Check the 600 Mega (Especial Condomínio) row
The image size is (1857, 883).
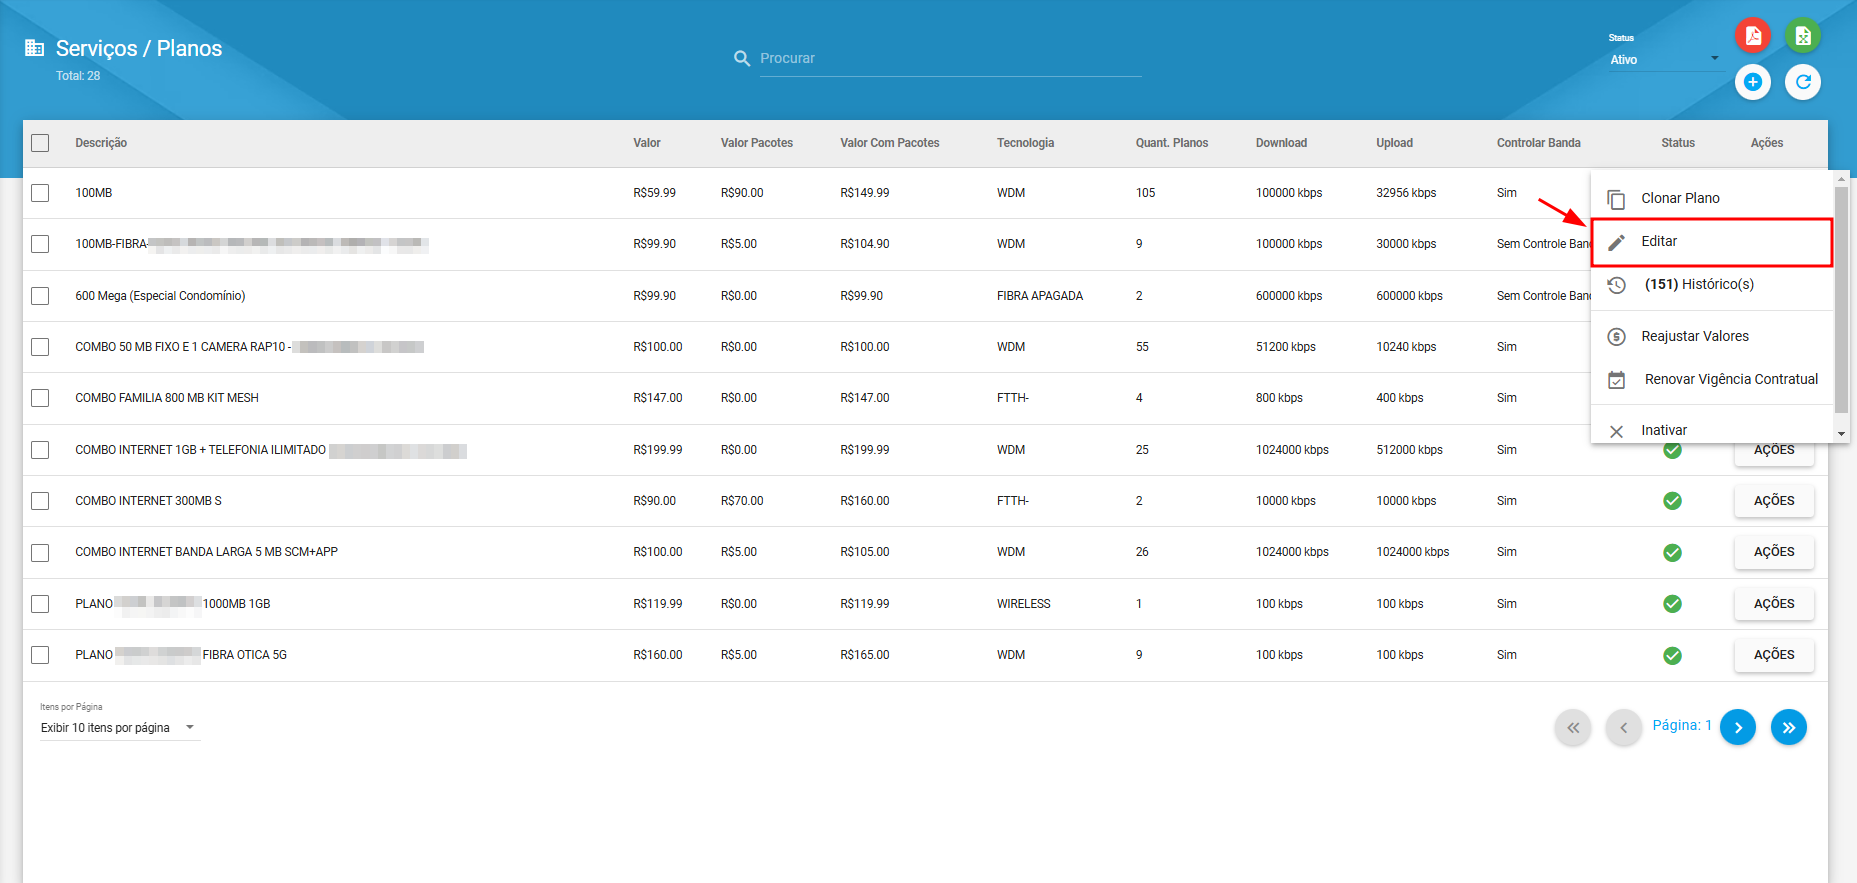click(x=40, y=296)
